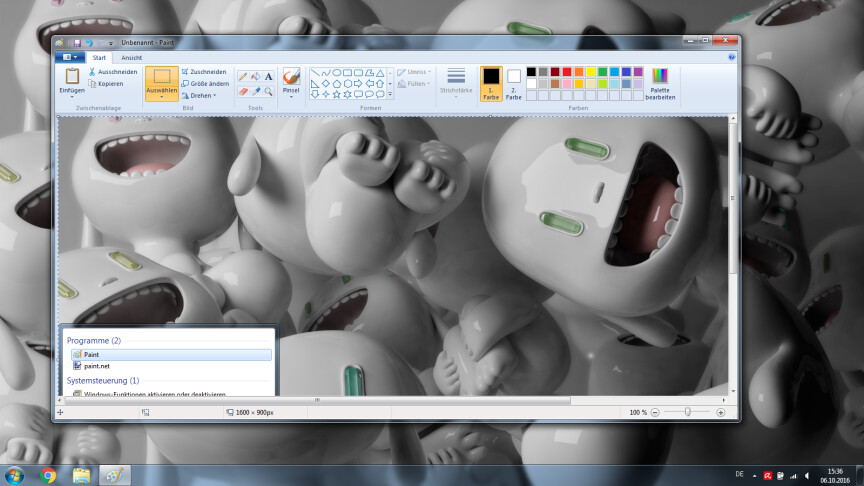Select the Magnifier tool

click(x=268, y=91)
